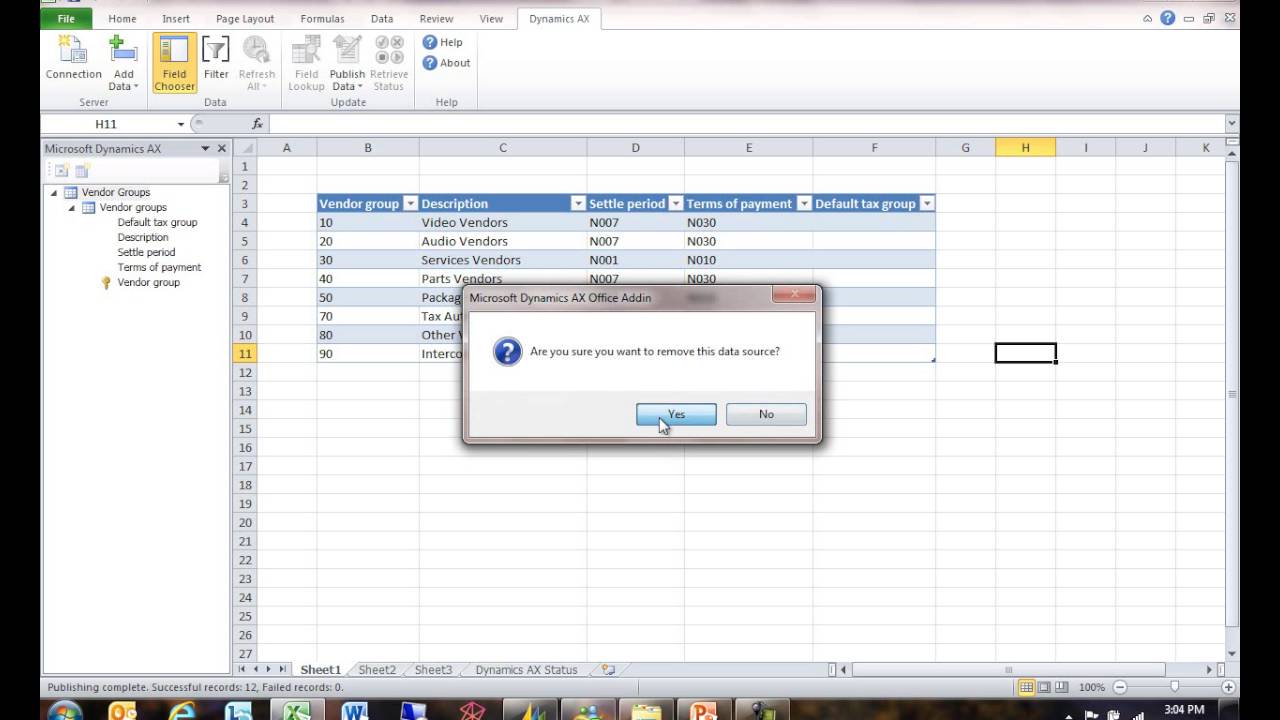The width and height of the screenshot is (1280, 720).
Task: Click first toolbar icon in Dynamics AX pane
Action: [62, 171]
